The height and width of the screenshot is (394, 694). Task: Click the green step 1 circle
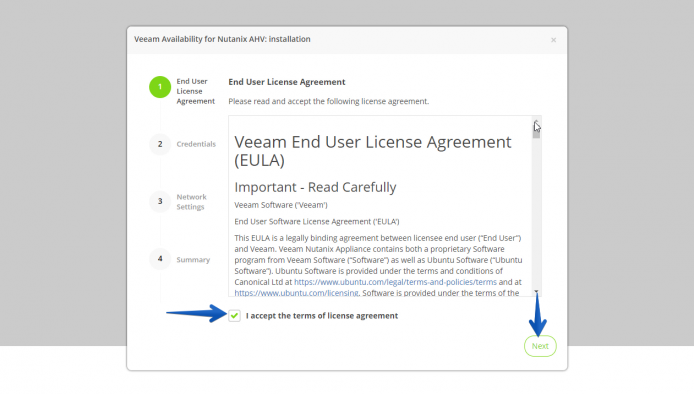pos(160,87)
